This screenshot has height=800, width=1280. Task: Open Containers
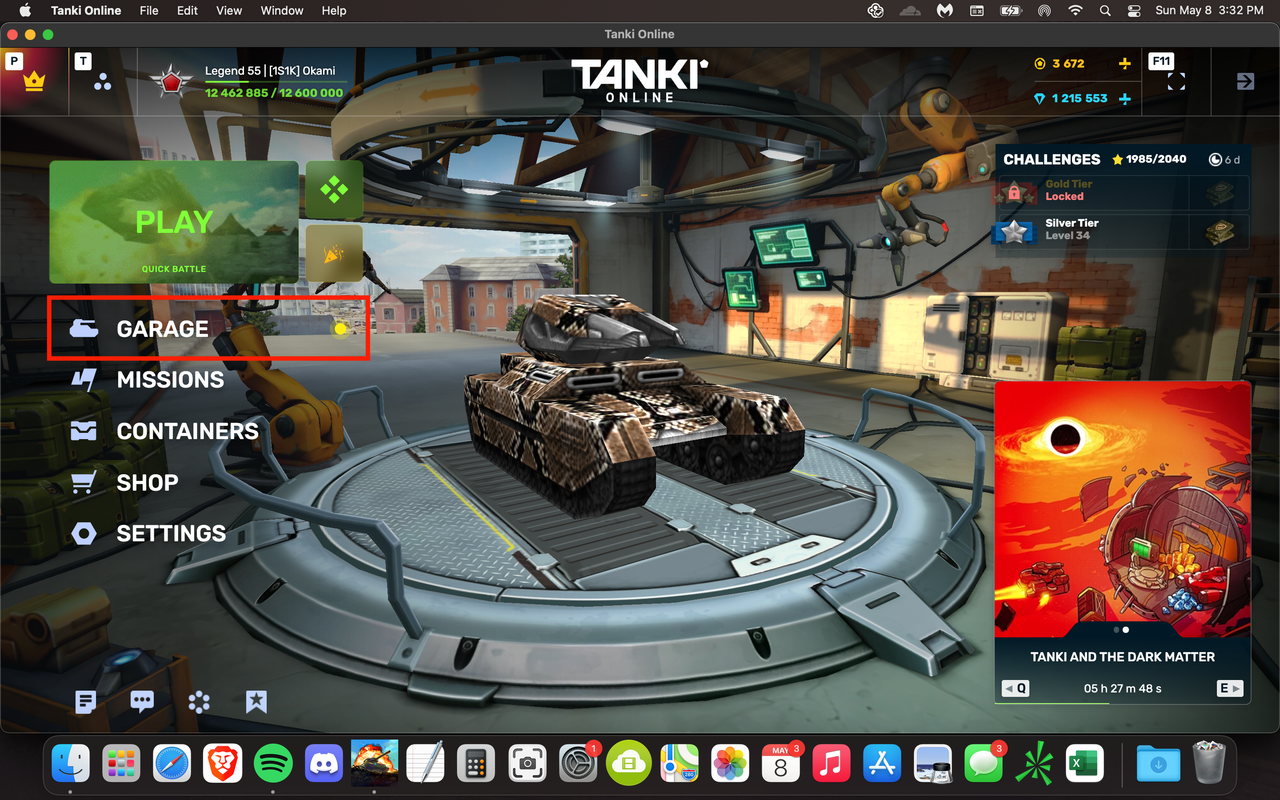pyautogui.click(x=164, y=431)
